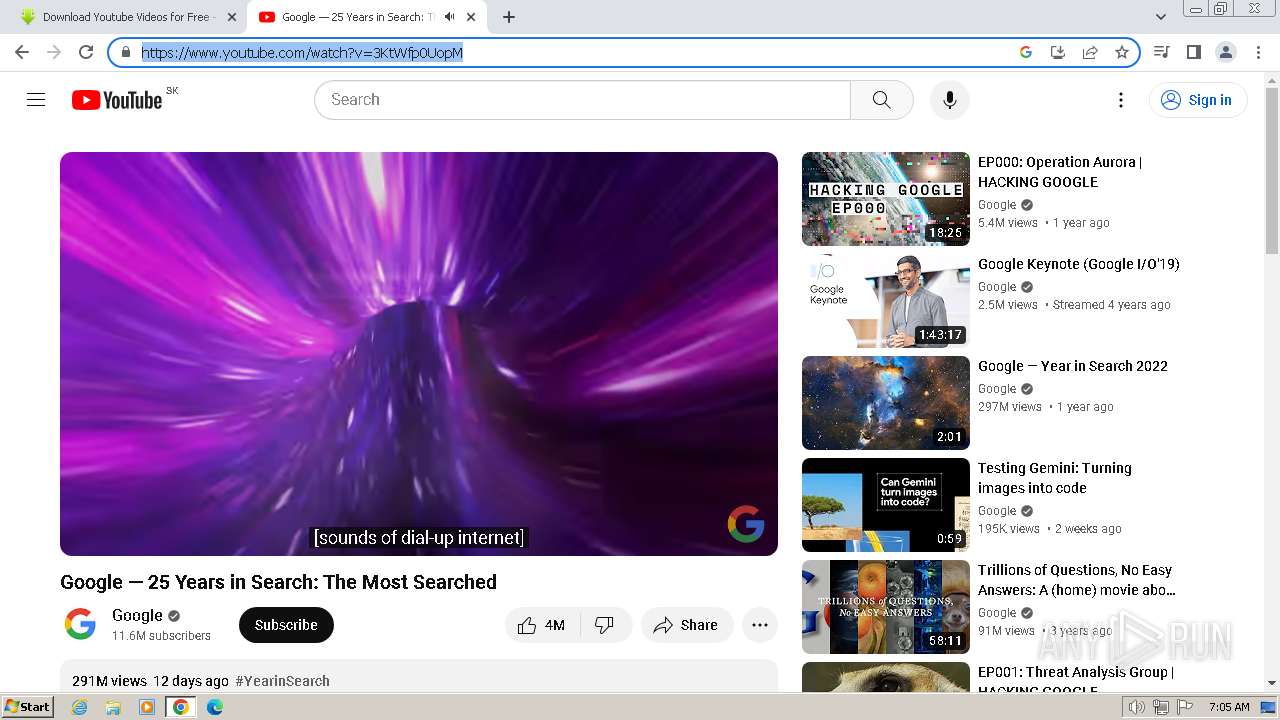The width and height of the screenshot is (1280, 720).
Task: Open Year in Search 2022 thumbnail
Action: [886, 403]
